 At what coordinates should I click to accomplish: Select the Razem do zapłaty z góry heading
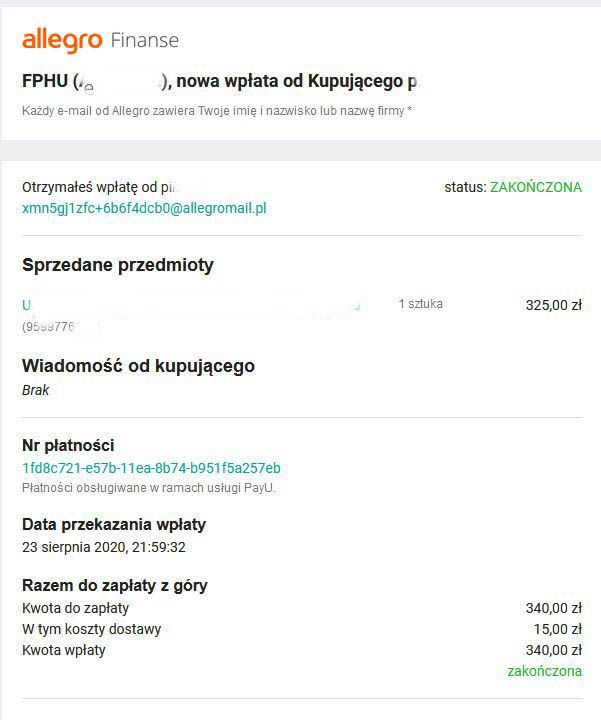115,586
